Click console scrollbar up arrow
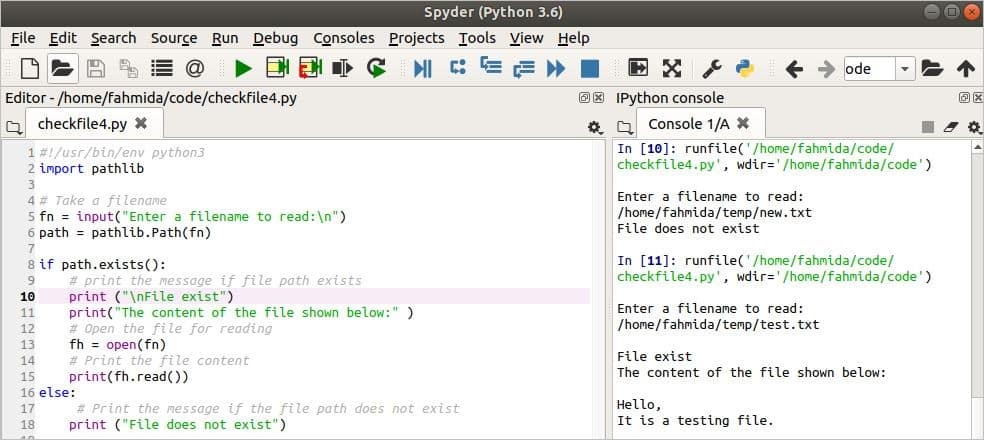 pyautogui.click(x=978, y=147)
